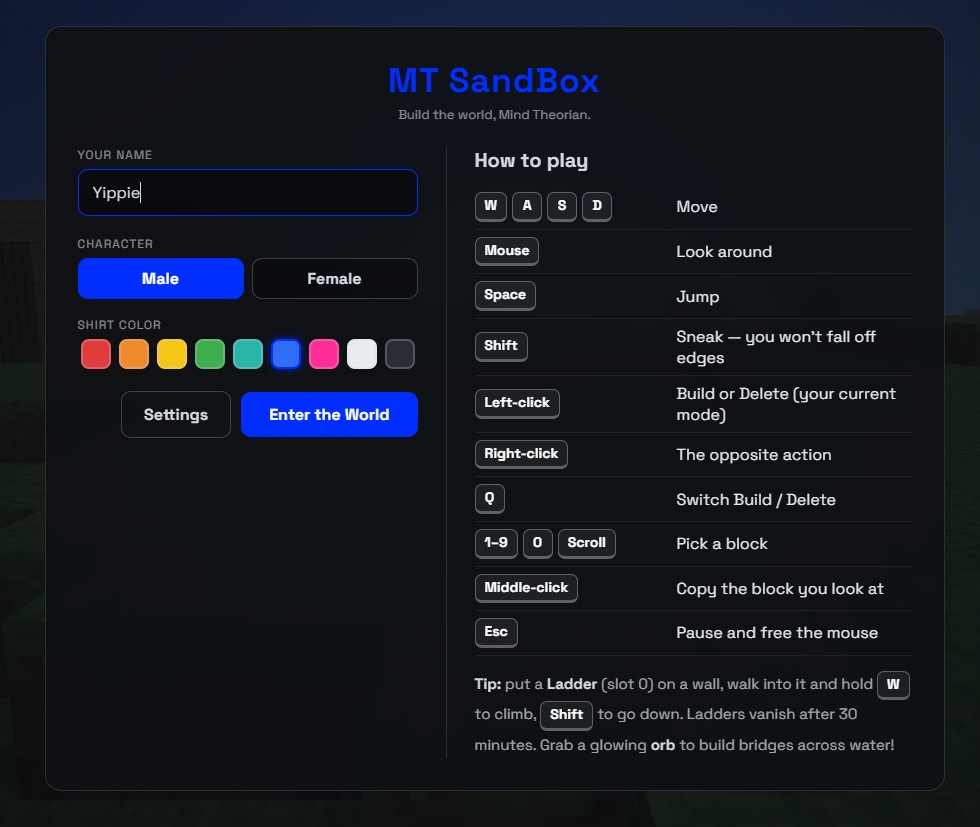Click the SHIRT COLOR label

(119, 325)
